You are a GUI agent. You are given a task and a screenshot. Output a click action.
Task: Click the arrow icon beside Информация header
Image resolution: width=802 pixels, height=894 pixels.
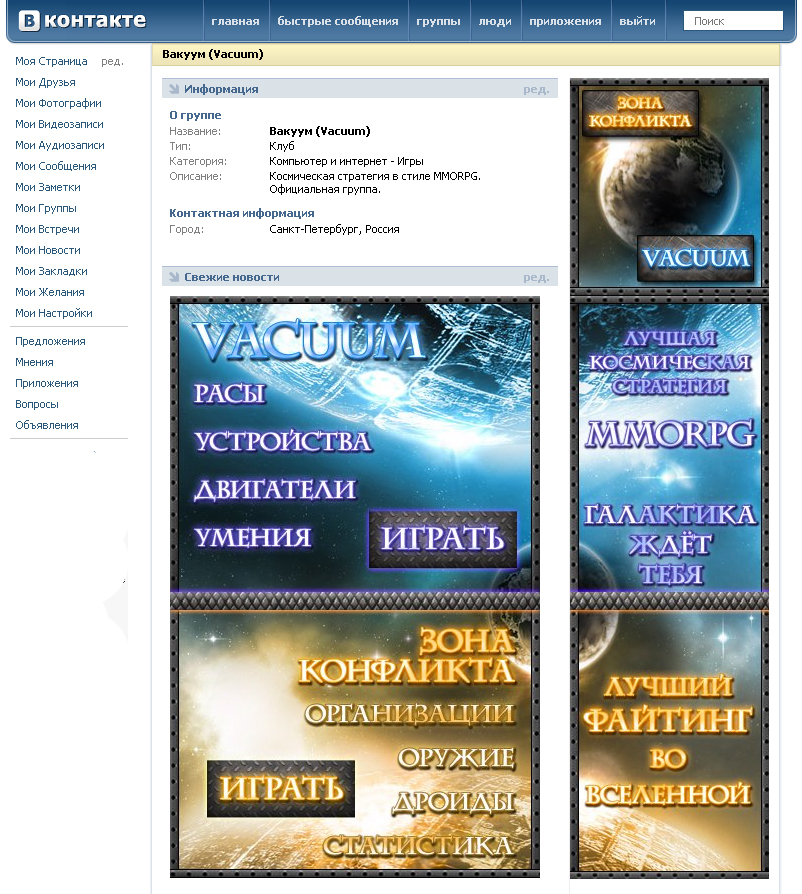[x=173, y=89]
